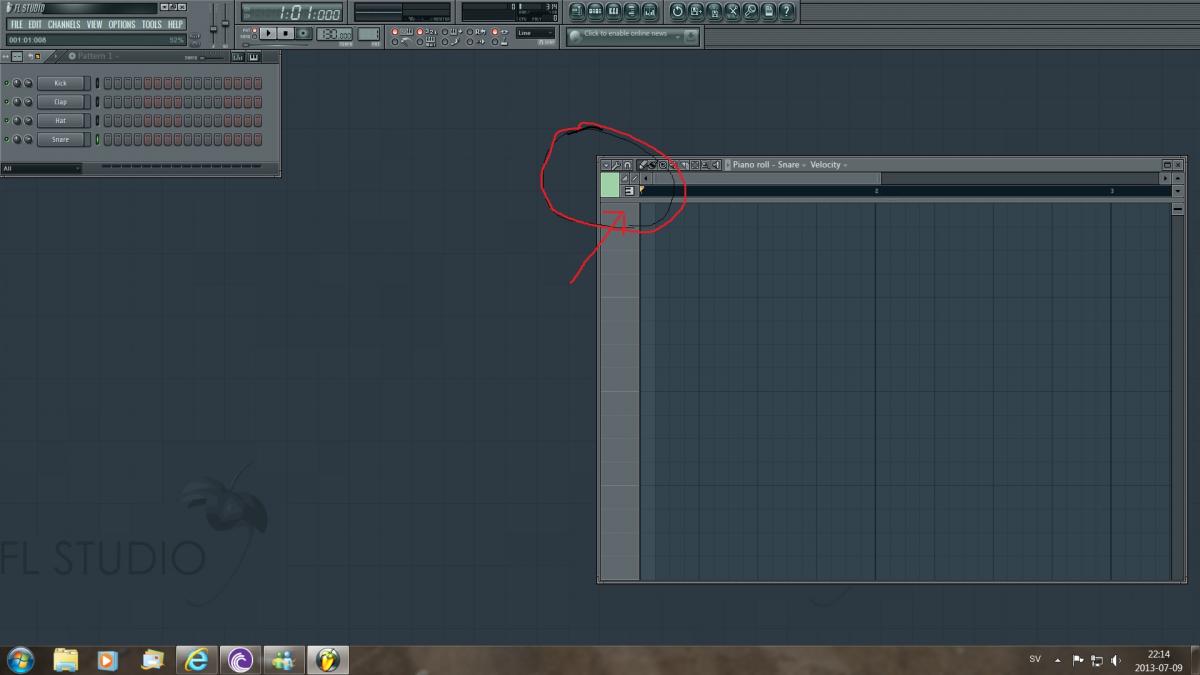This screenshot has height=675, width=1200.
Task: Open the VIEW menu
Action: 94,24
